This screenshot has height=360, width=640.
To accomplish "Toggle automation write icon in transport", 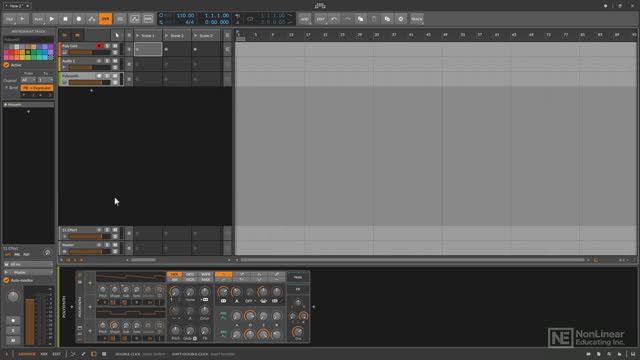I will 92,19.
